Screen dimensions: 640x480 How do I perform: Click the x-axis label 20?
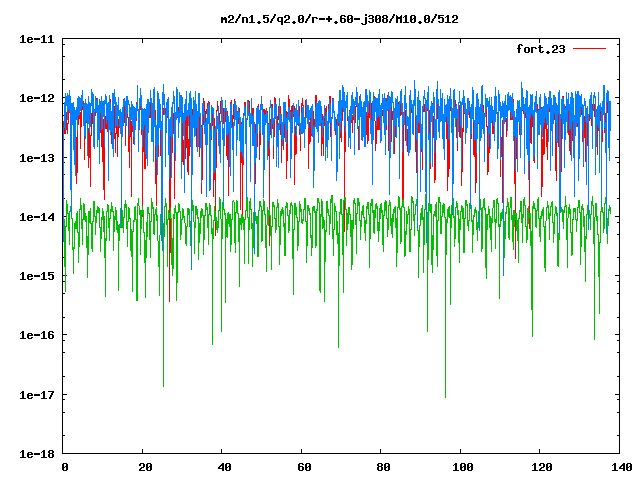click(145, 467)
